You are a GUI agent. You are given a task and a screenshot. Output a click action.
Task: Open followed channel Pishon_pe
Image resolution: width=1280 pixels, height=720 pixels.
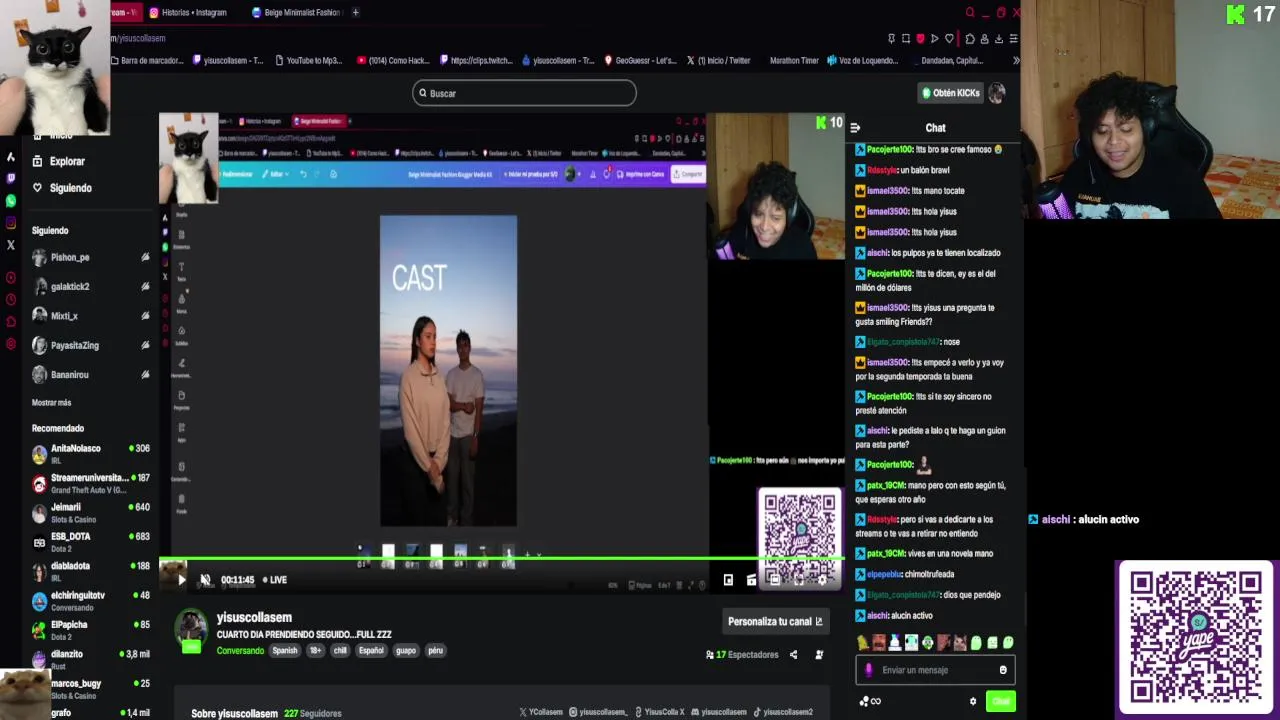(x=90, y=257)
